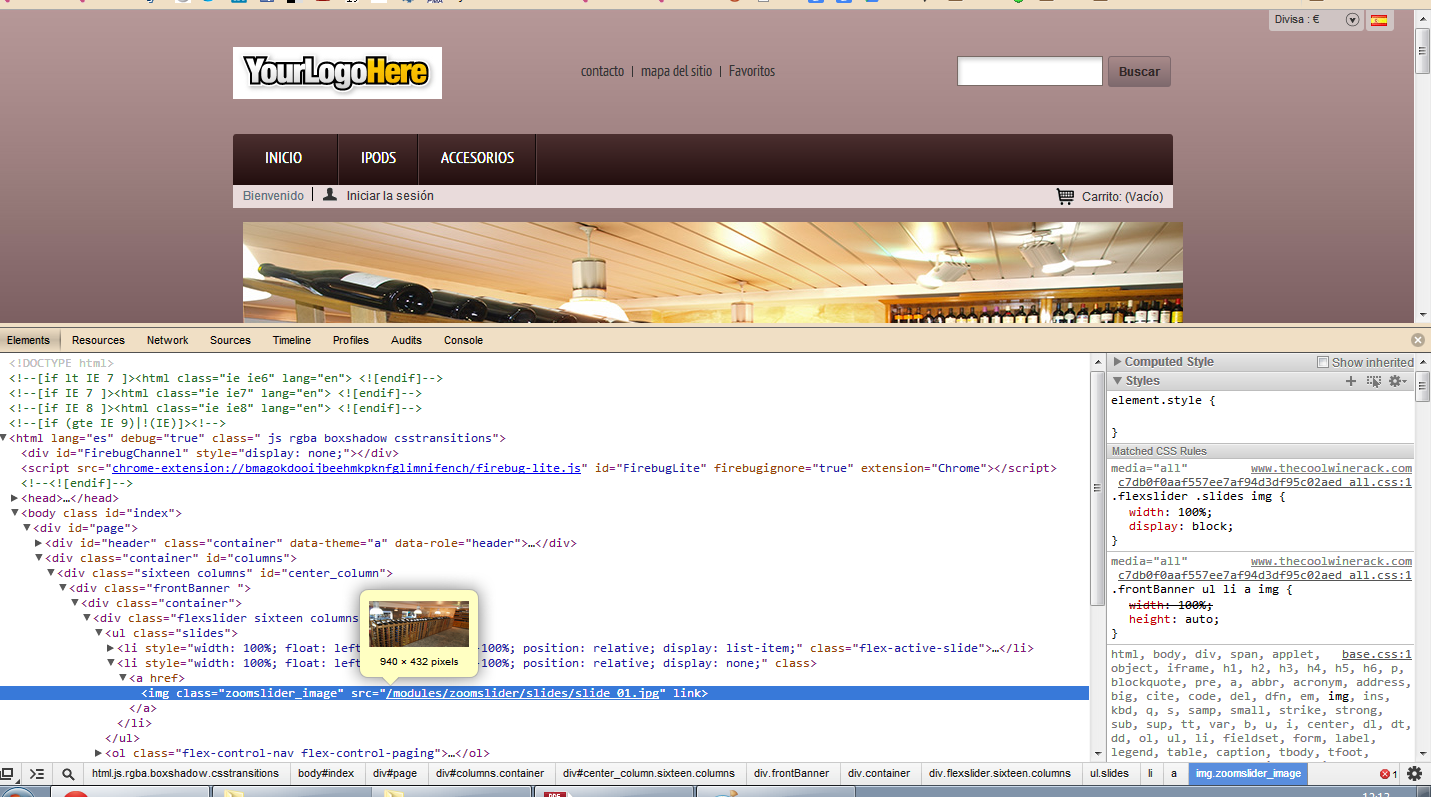Expand the head element node
This screenshot has height=797, width=1431.
(15, 498)
